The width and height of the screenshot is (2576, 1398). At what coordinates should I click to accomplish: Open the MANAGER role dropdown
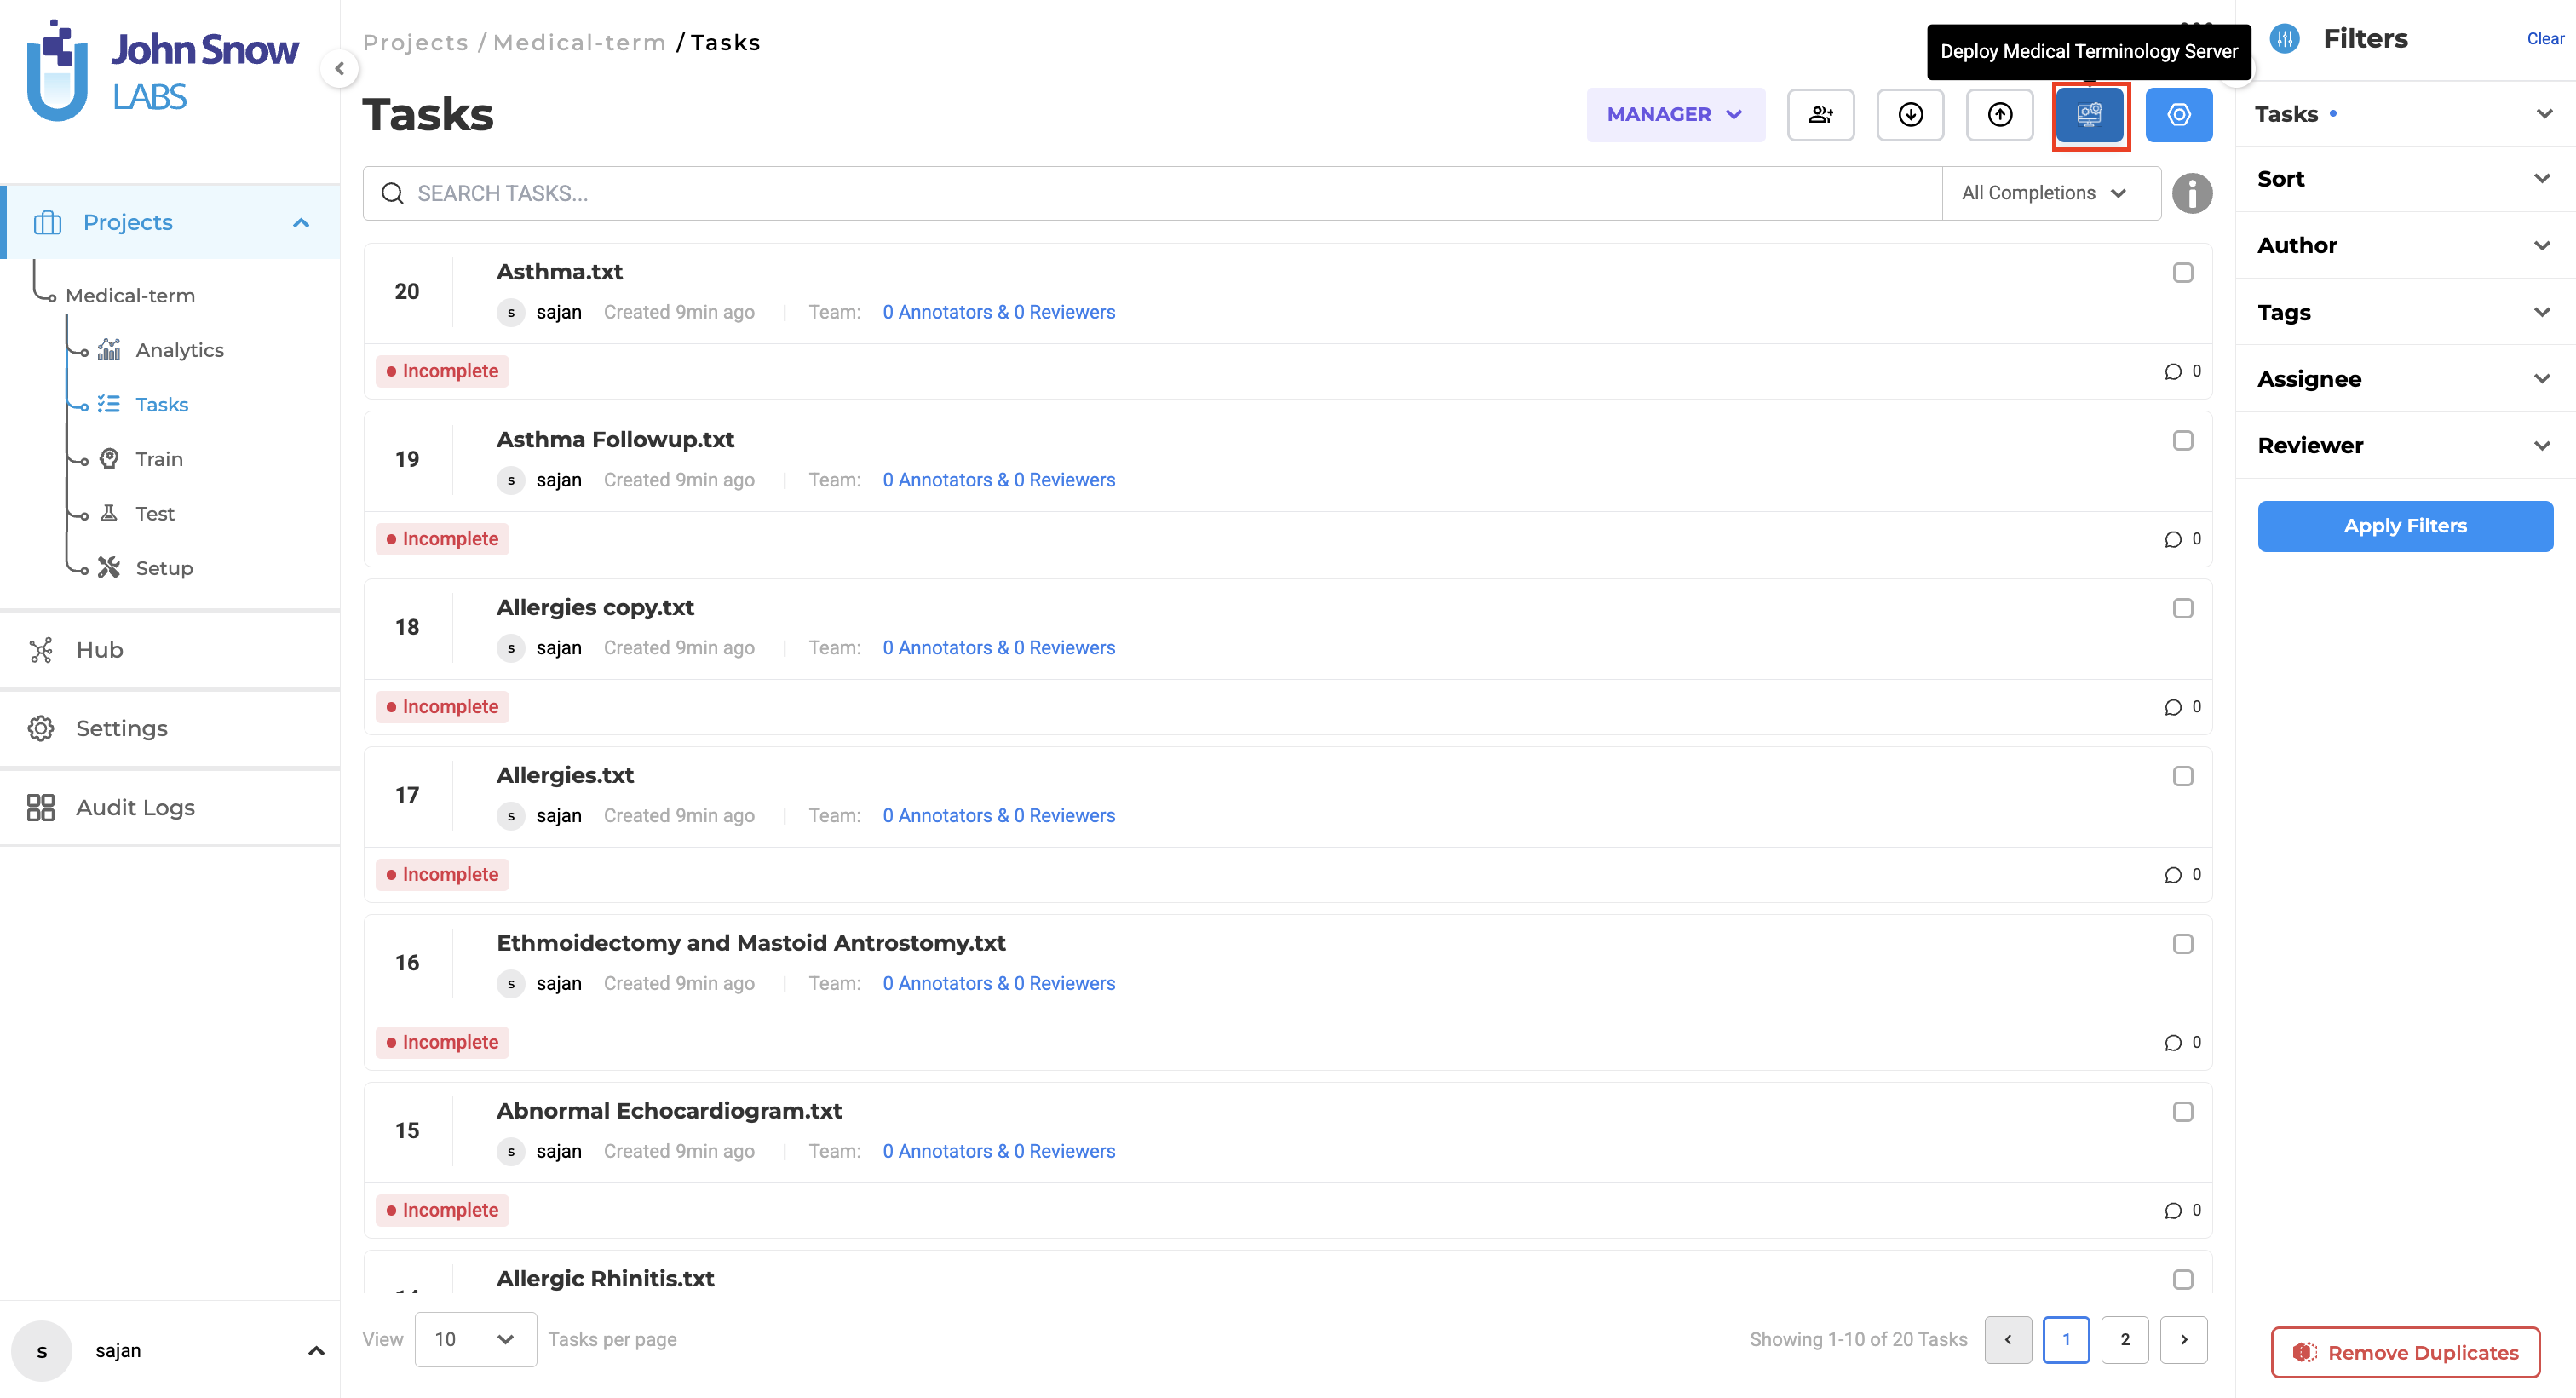click(x=1675, y=114)
